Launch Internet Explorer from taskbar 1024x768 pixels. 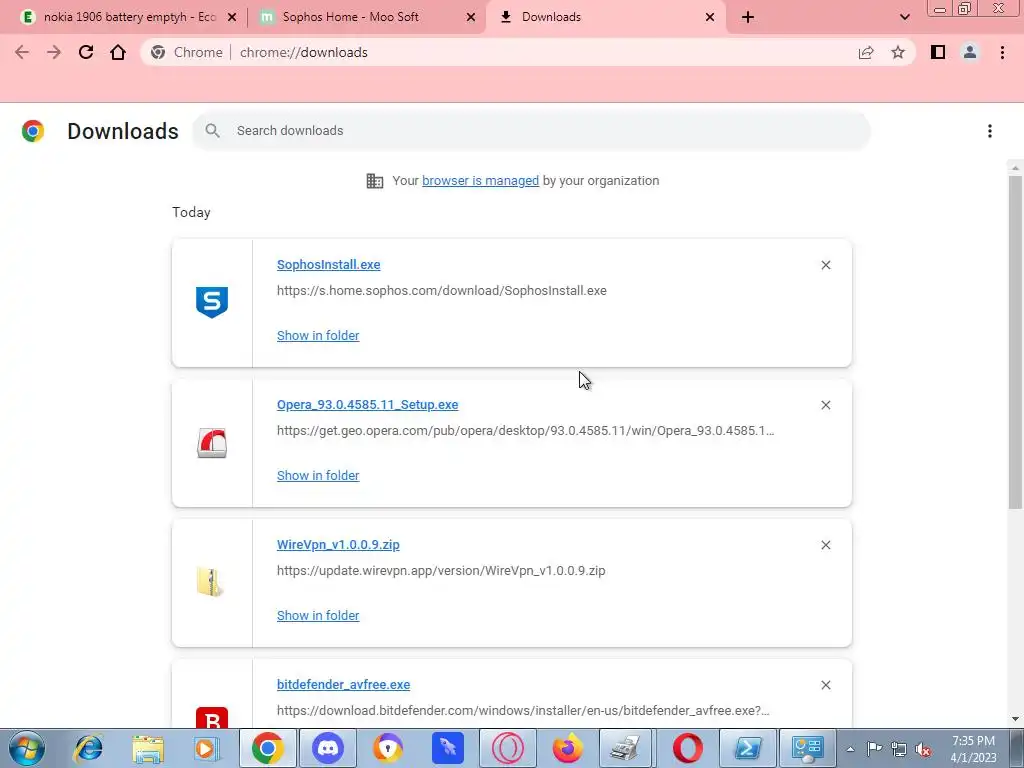tap(88, 748)
